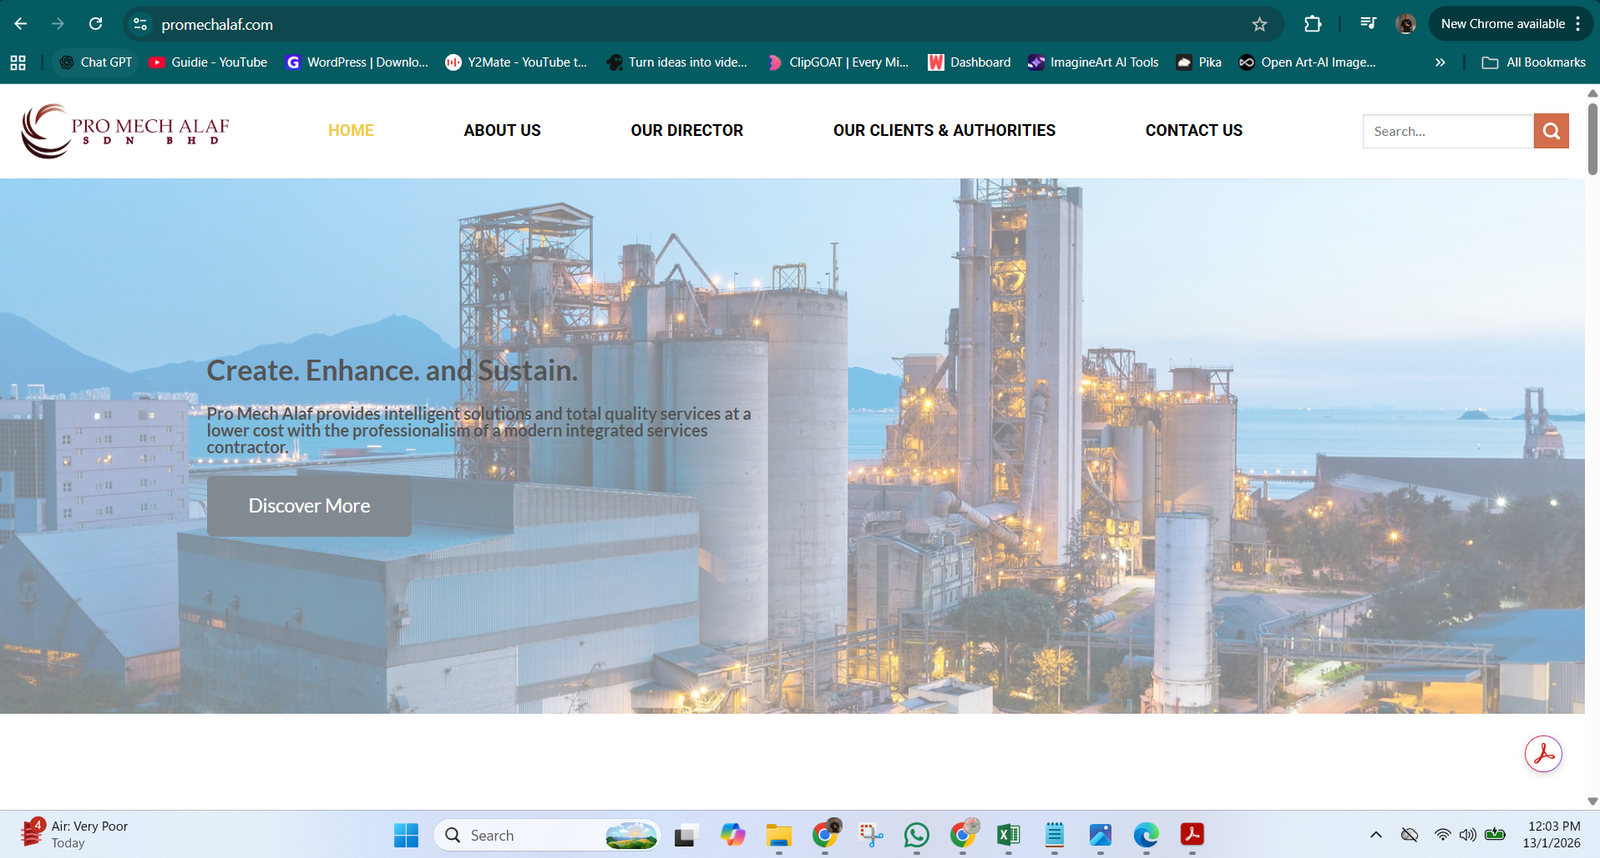1600x858 pixels.
Task: Open File Explorer from taskbar
Action: tap(779, 835)
